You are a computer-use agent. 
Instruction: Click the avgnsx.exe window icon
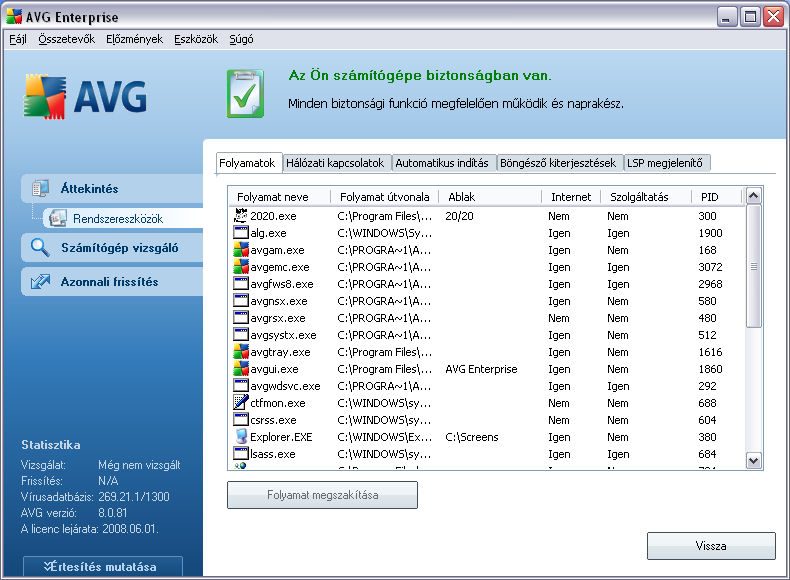241,301
